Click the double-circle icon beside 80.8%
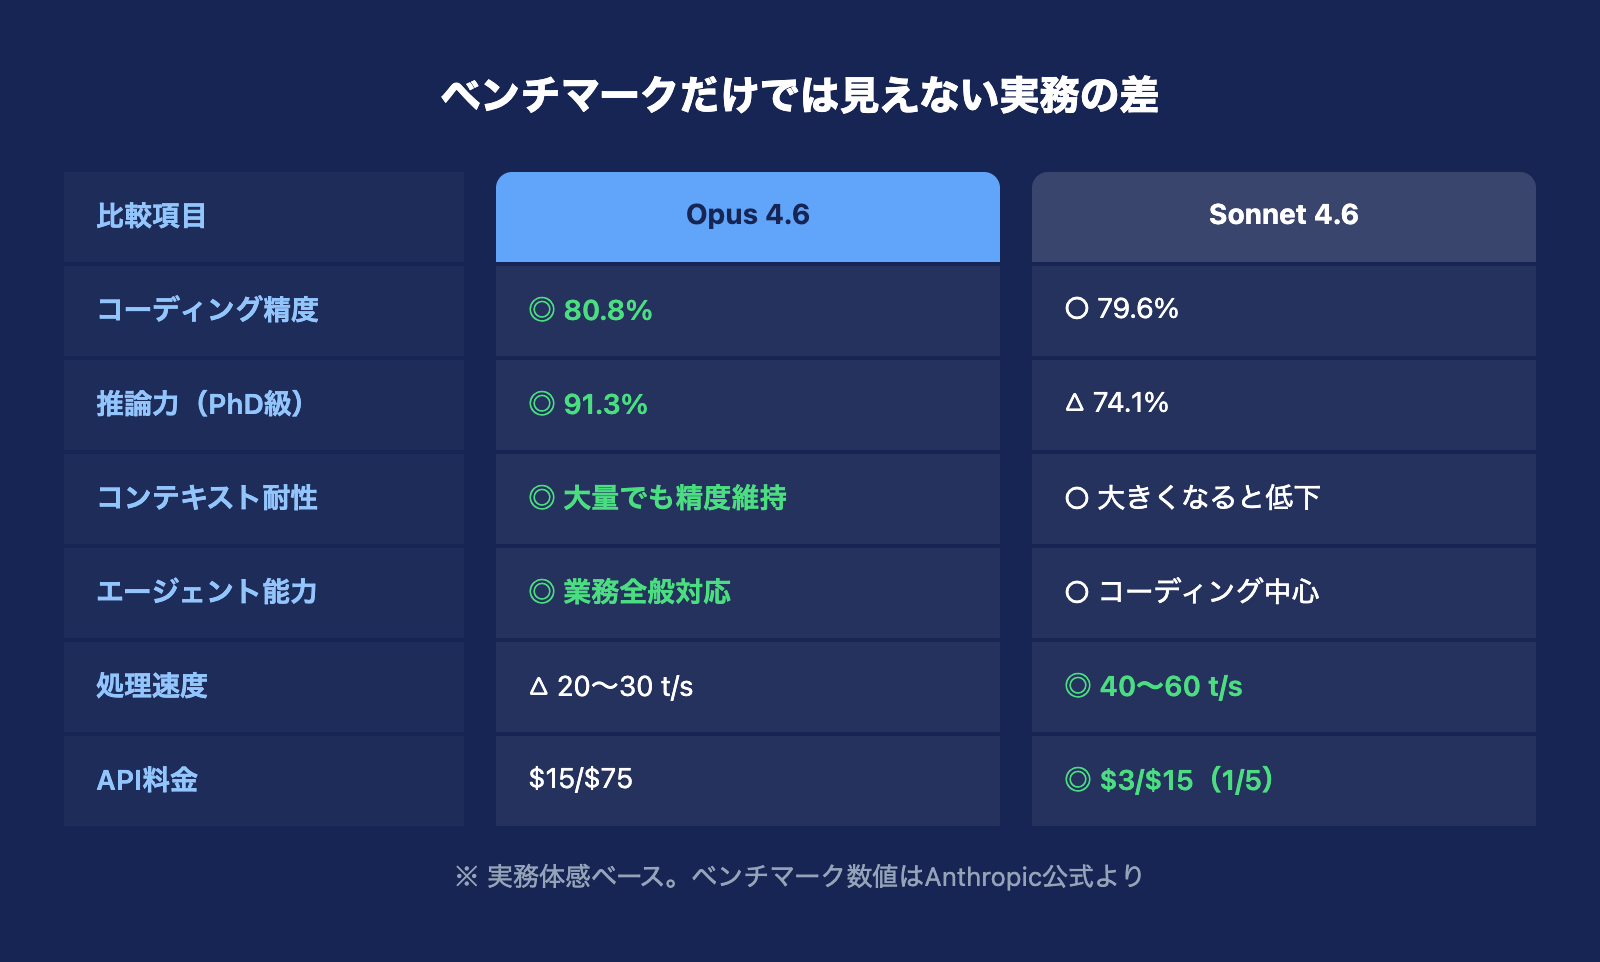 (x=542, y=310)
